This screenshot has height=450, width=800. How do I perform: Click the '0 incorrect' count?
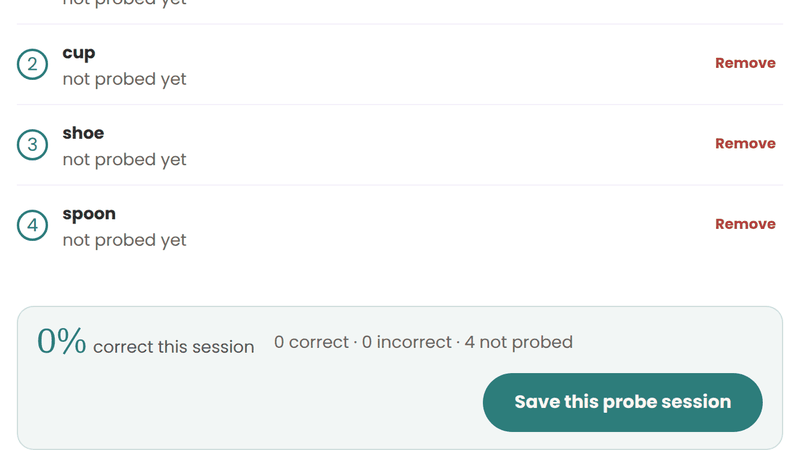[407, 342]
